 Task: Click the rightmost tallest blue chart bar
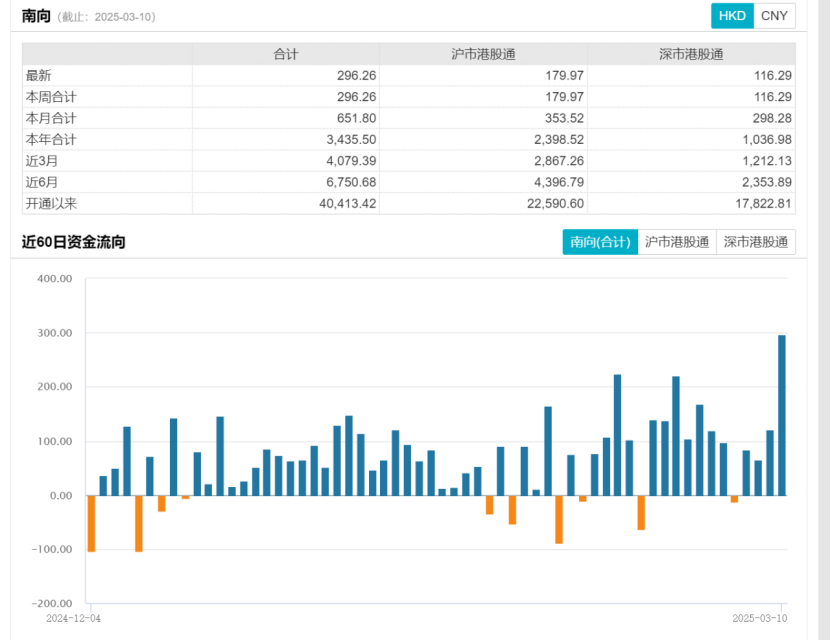(782, 415)
